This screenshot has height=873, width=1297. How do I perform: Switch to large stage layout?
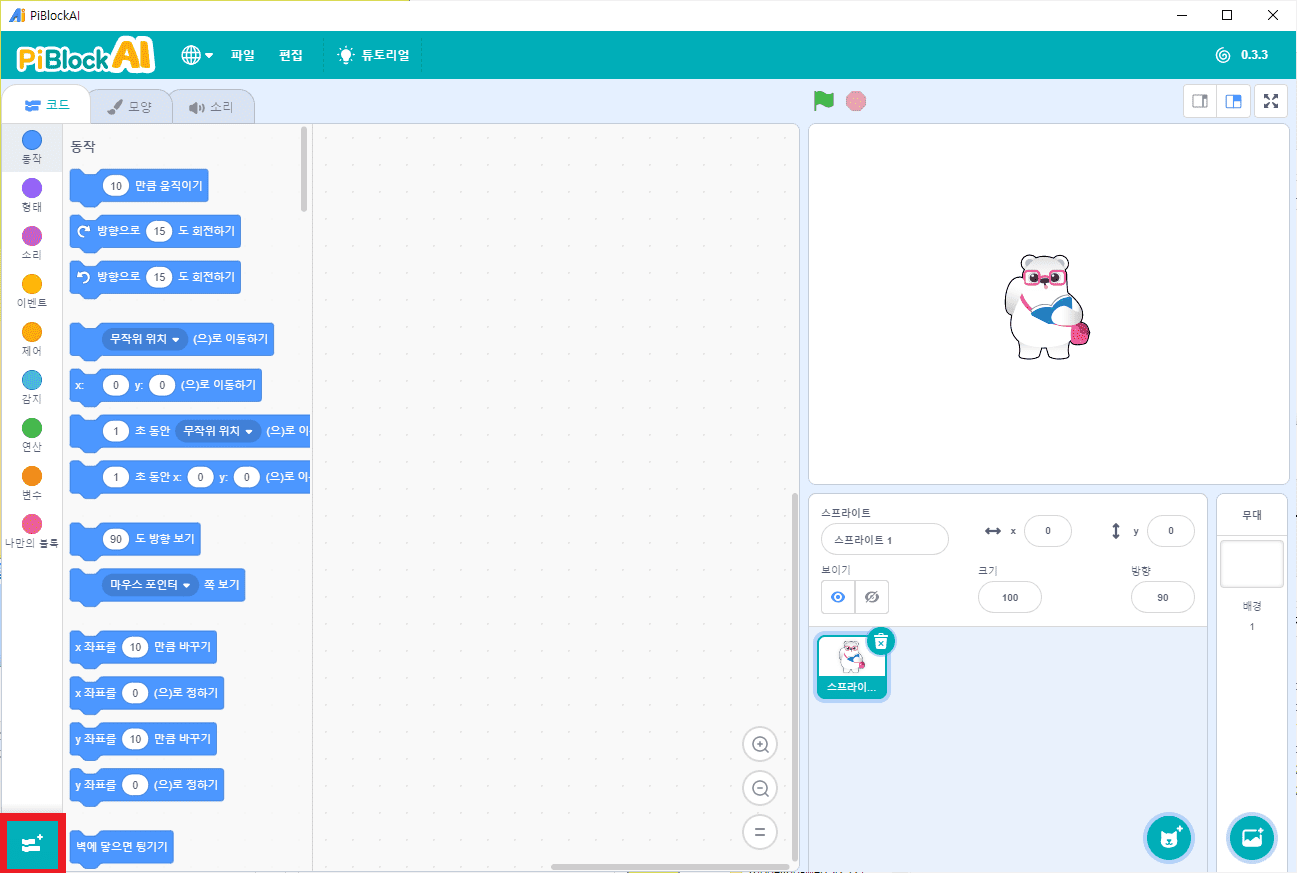(x=1234, y=101)
